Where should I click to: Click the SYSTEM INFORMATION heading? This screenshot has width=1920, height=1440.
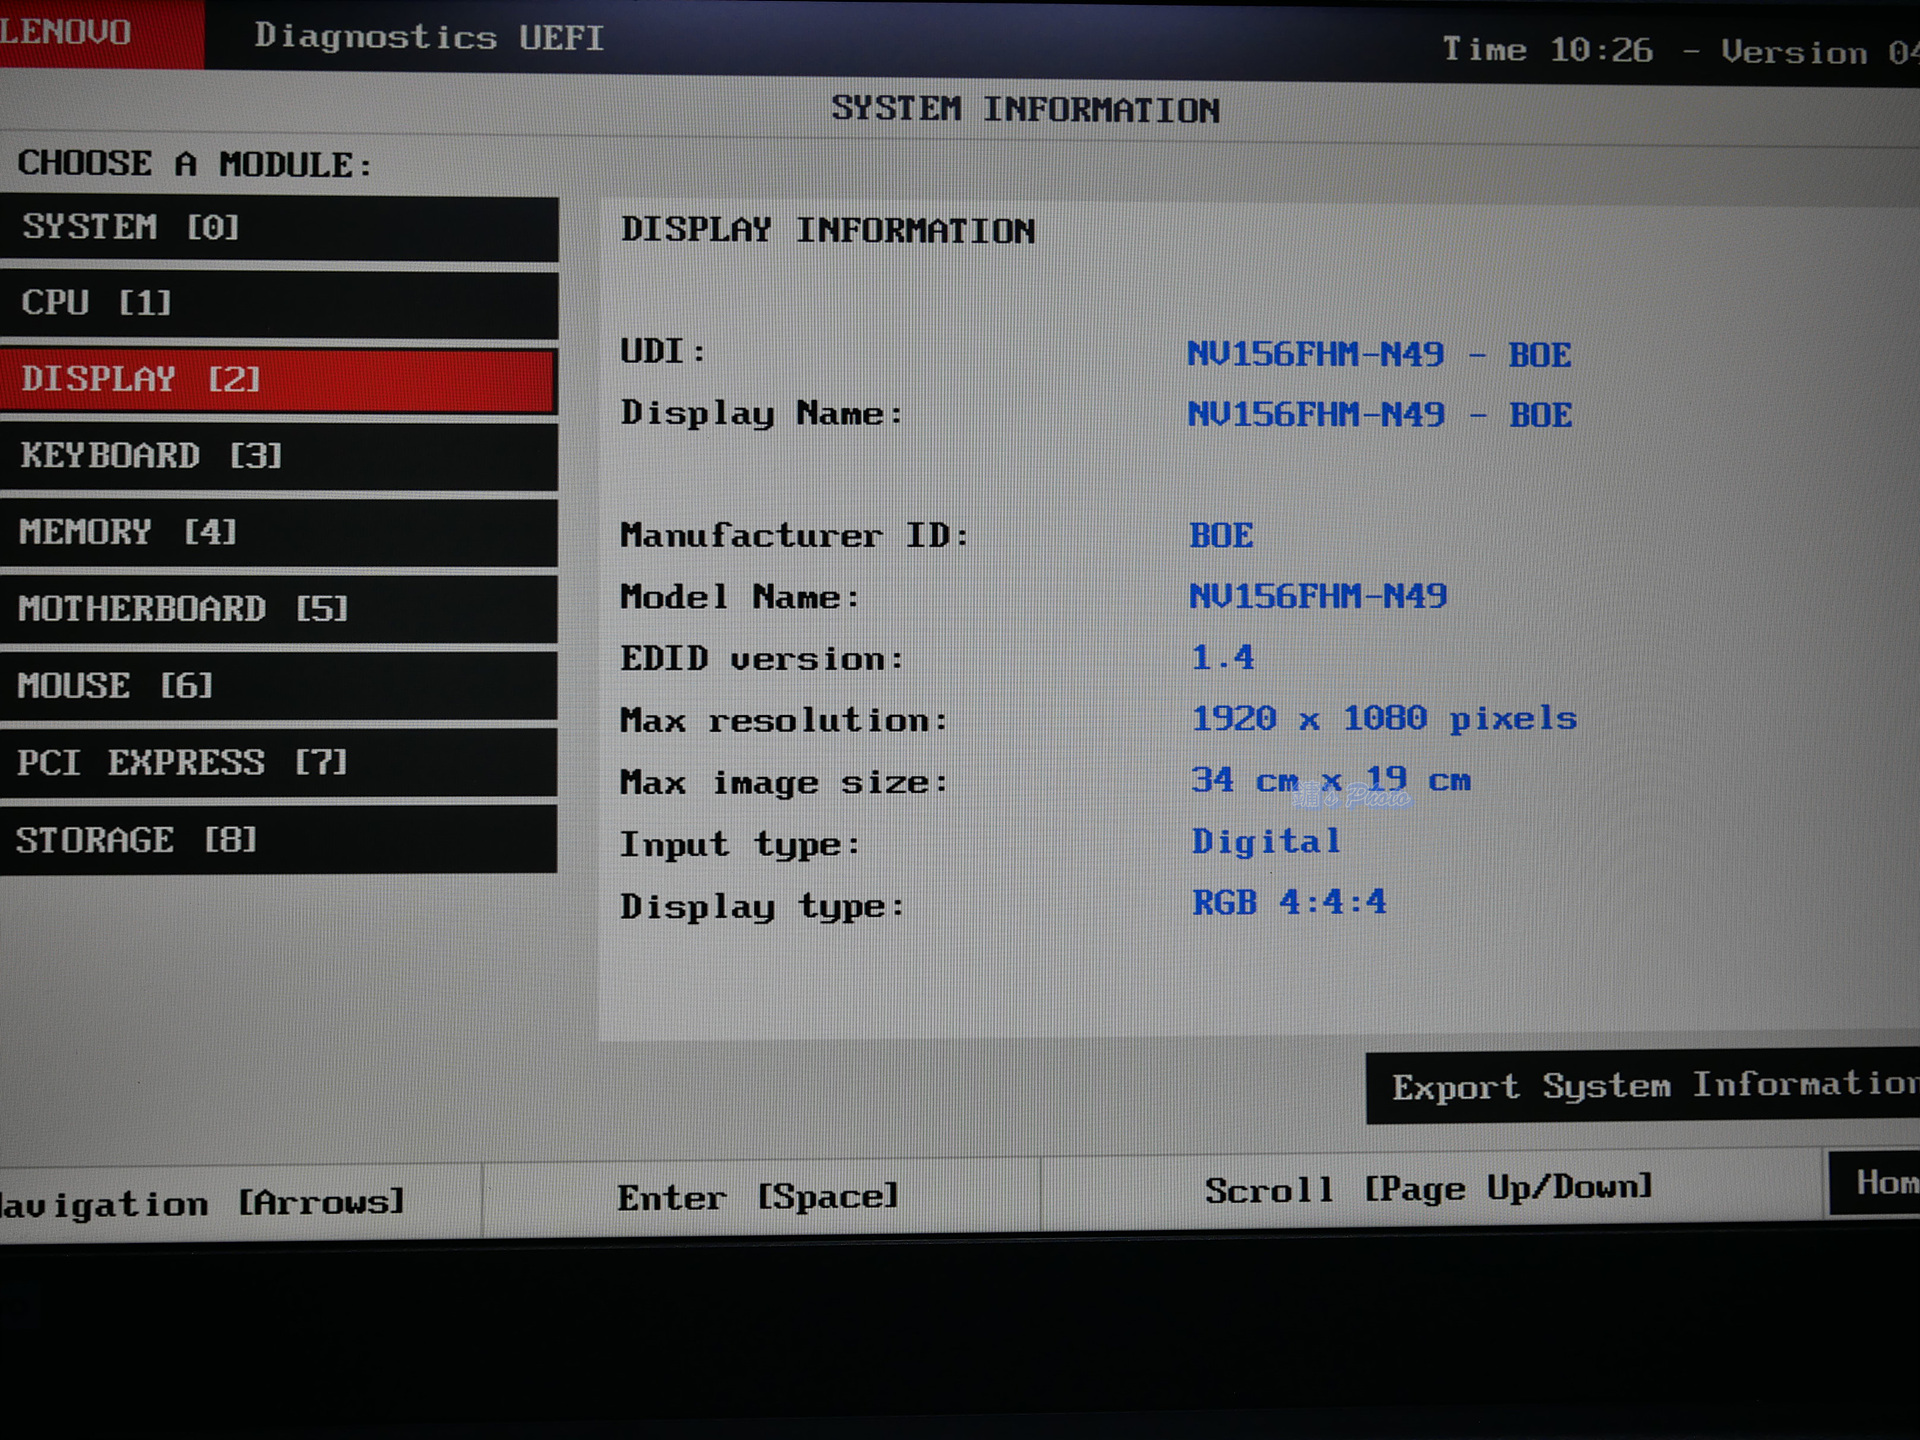click(1025, 109)
